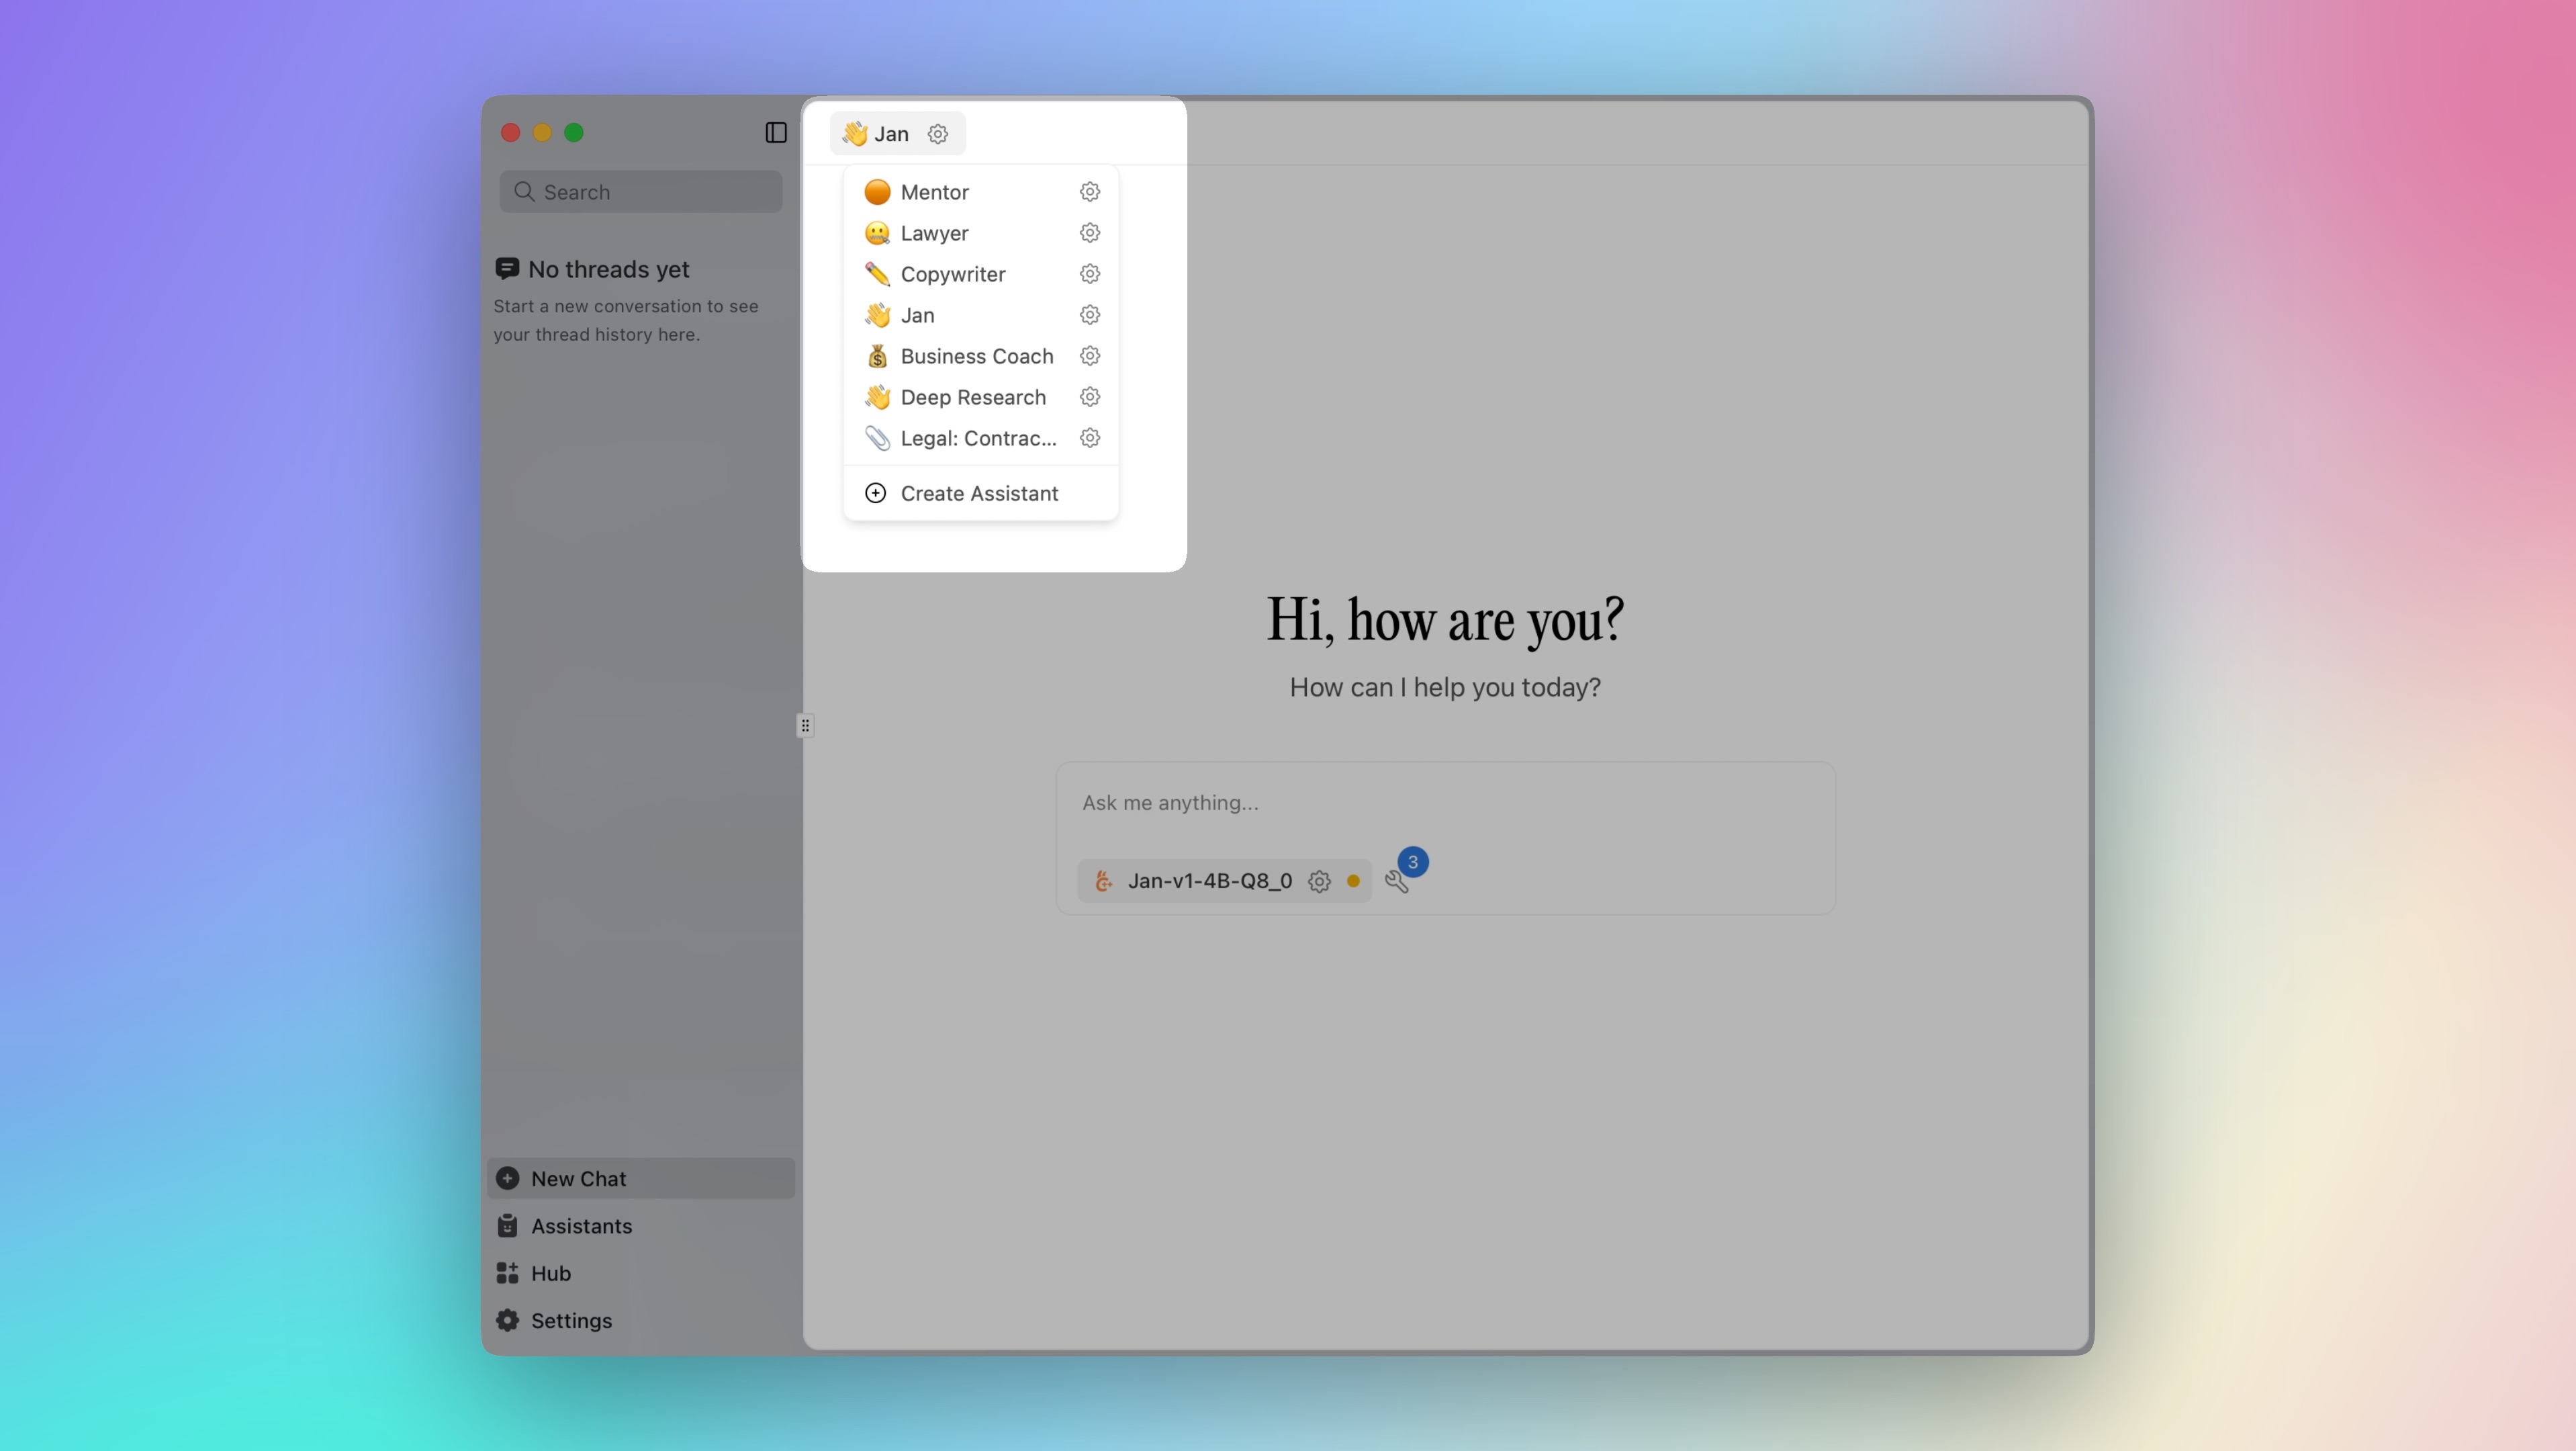Open the Jan-v1-4B-Q8_0 model selector
Screen dimensions: 2576x1451
point(1210,881)
